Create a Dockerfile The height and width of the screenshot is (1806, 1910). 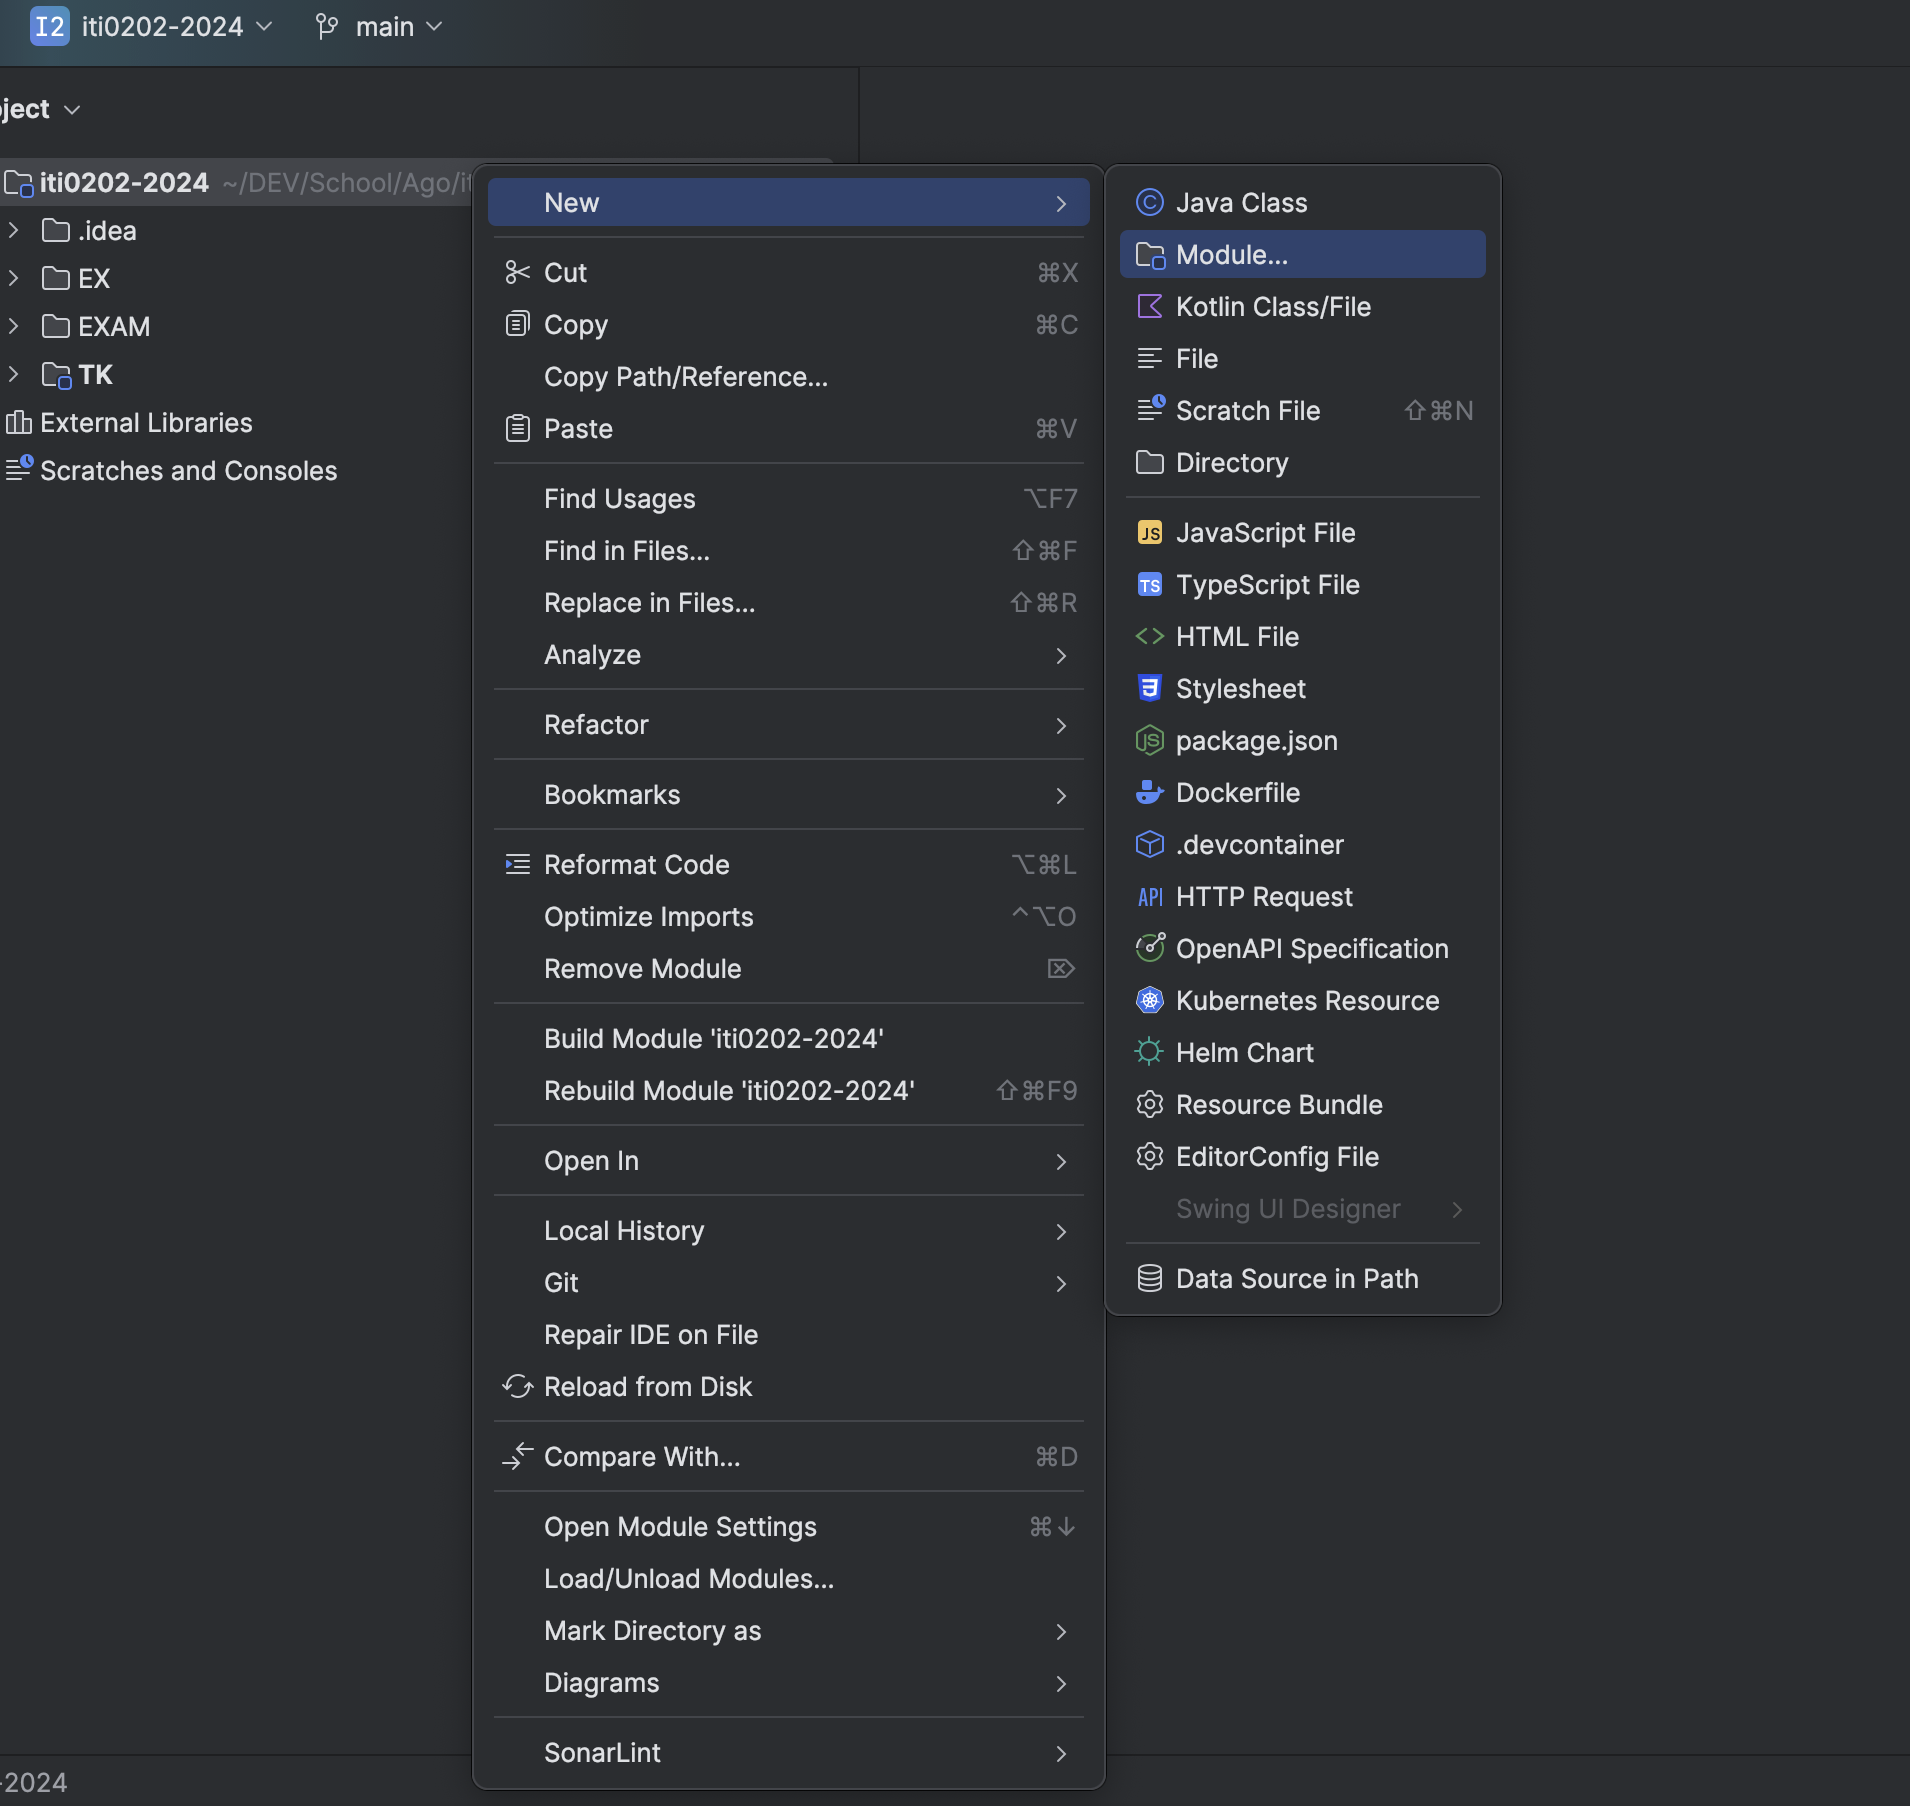(1237, 792)
